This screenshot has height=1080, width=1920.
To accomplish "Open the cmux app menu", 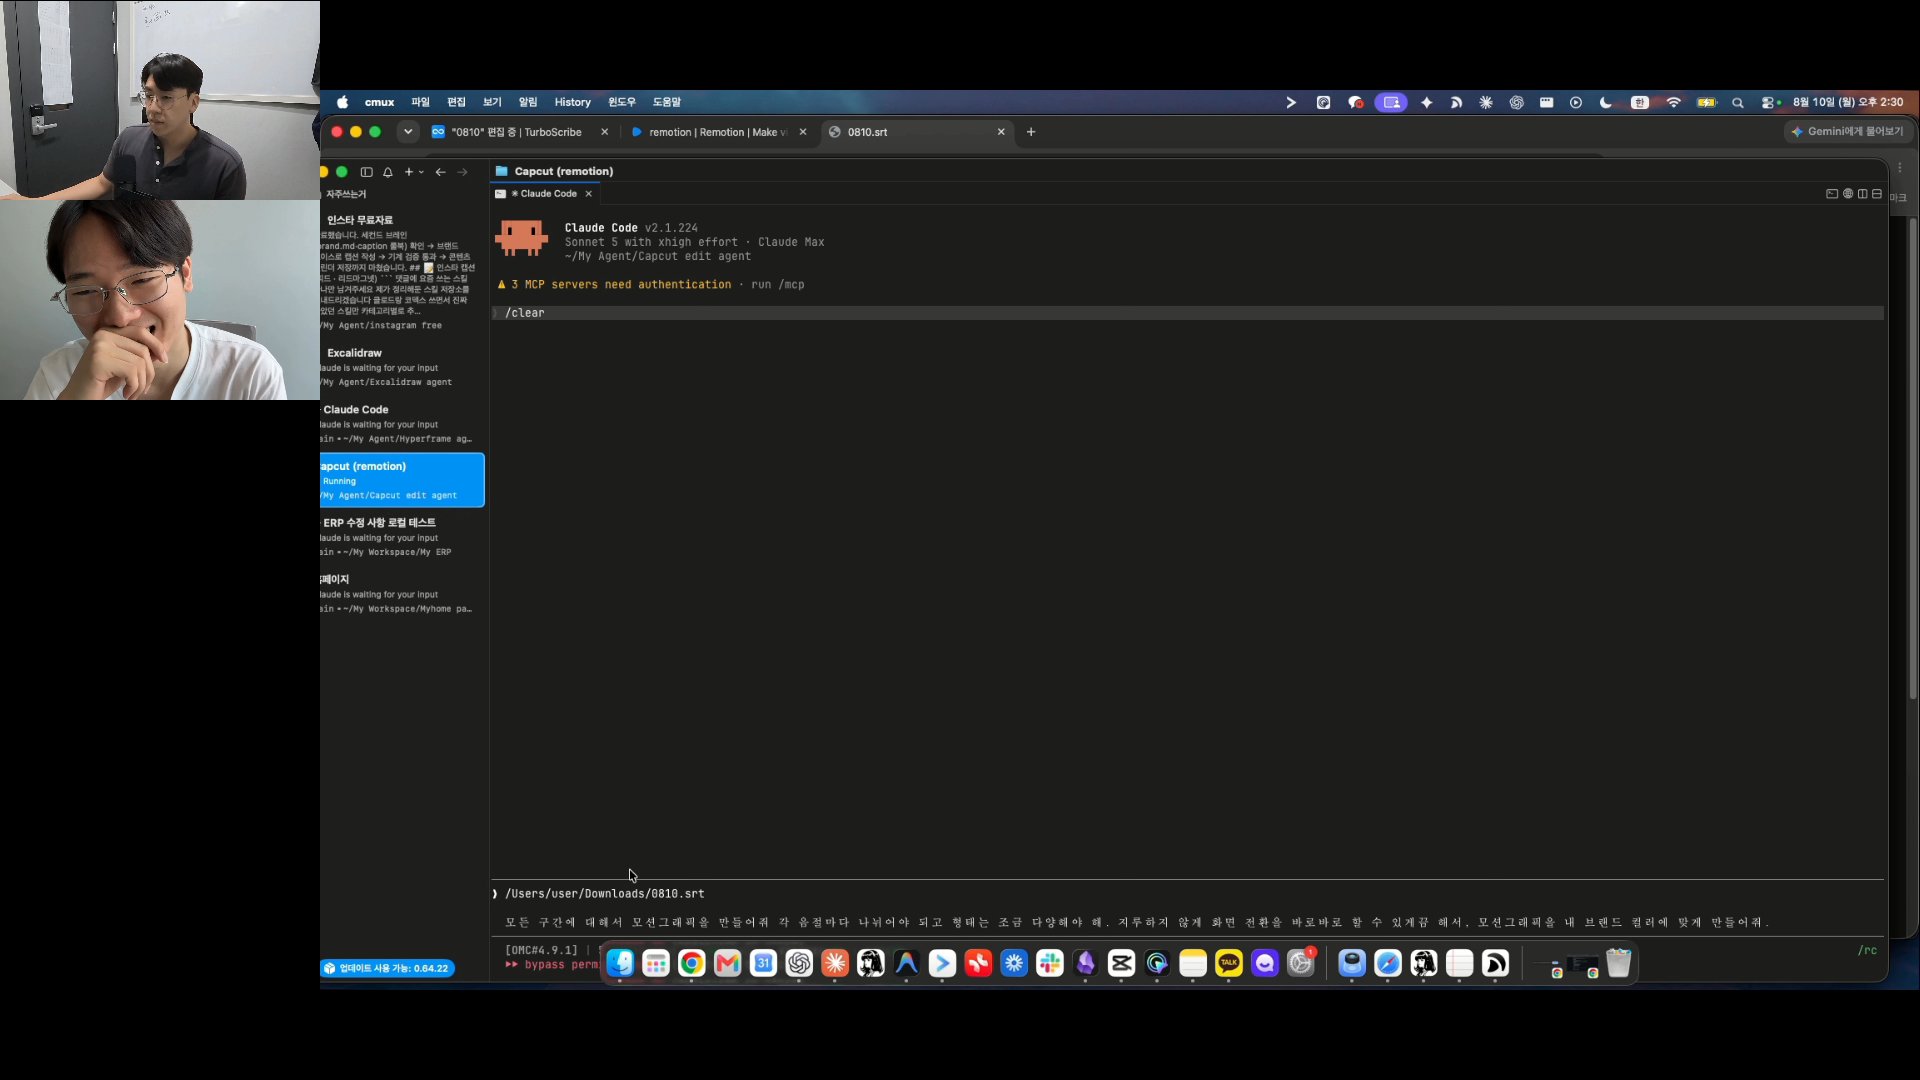I will tap(379, 102).
